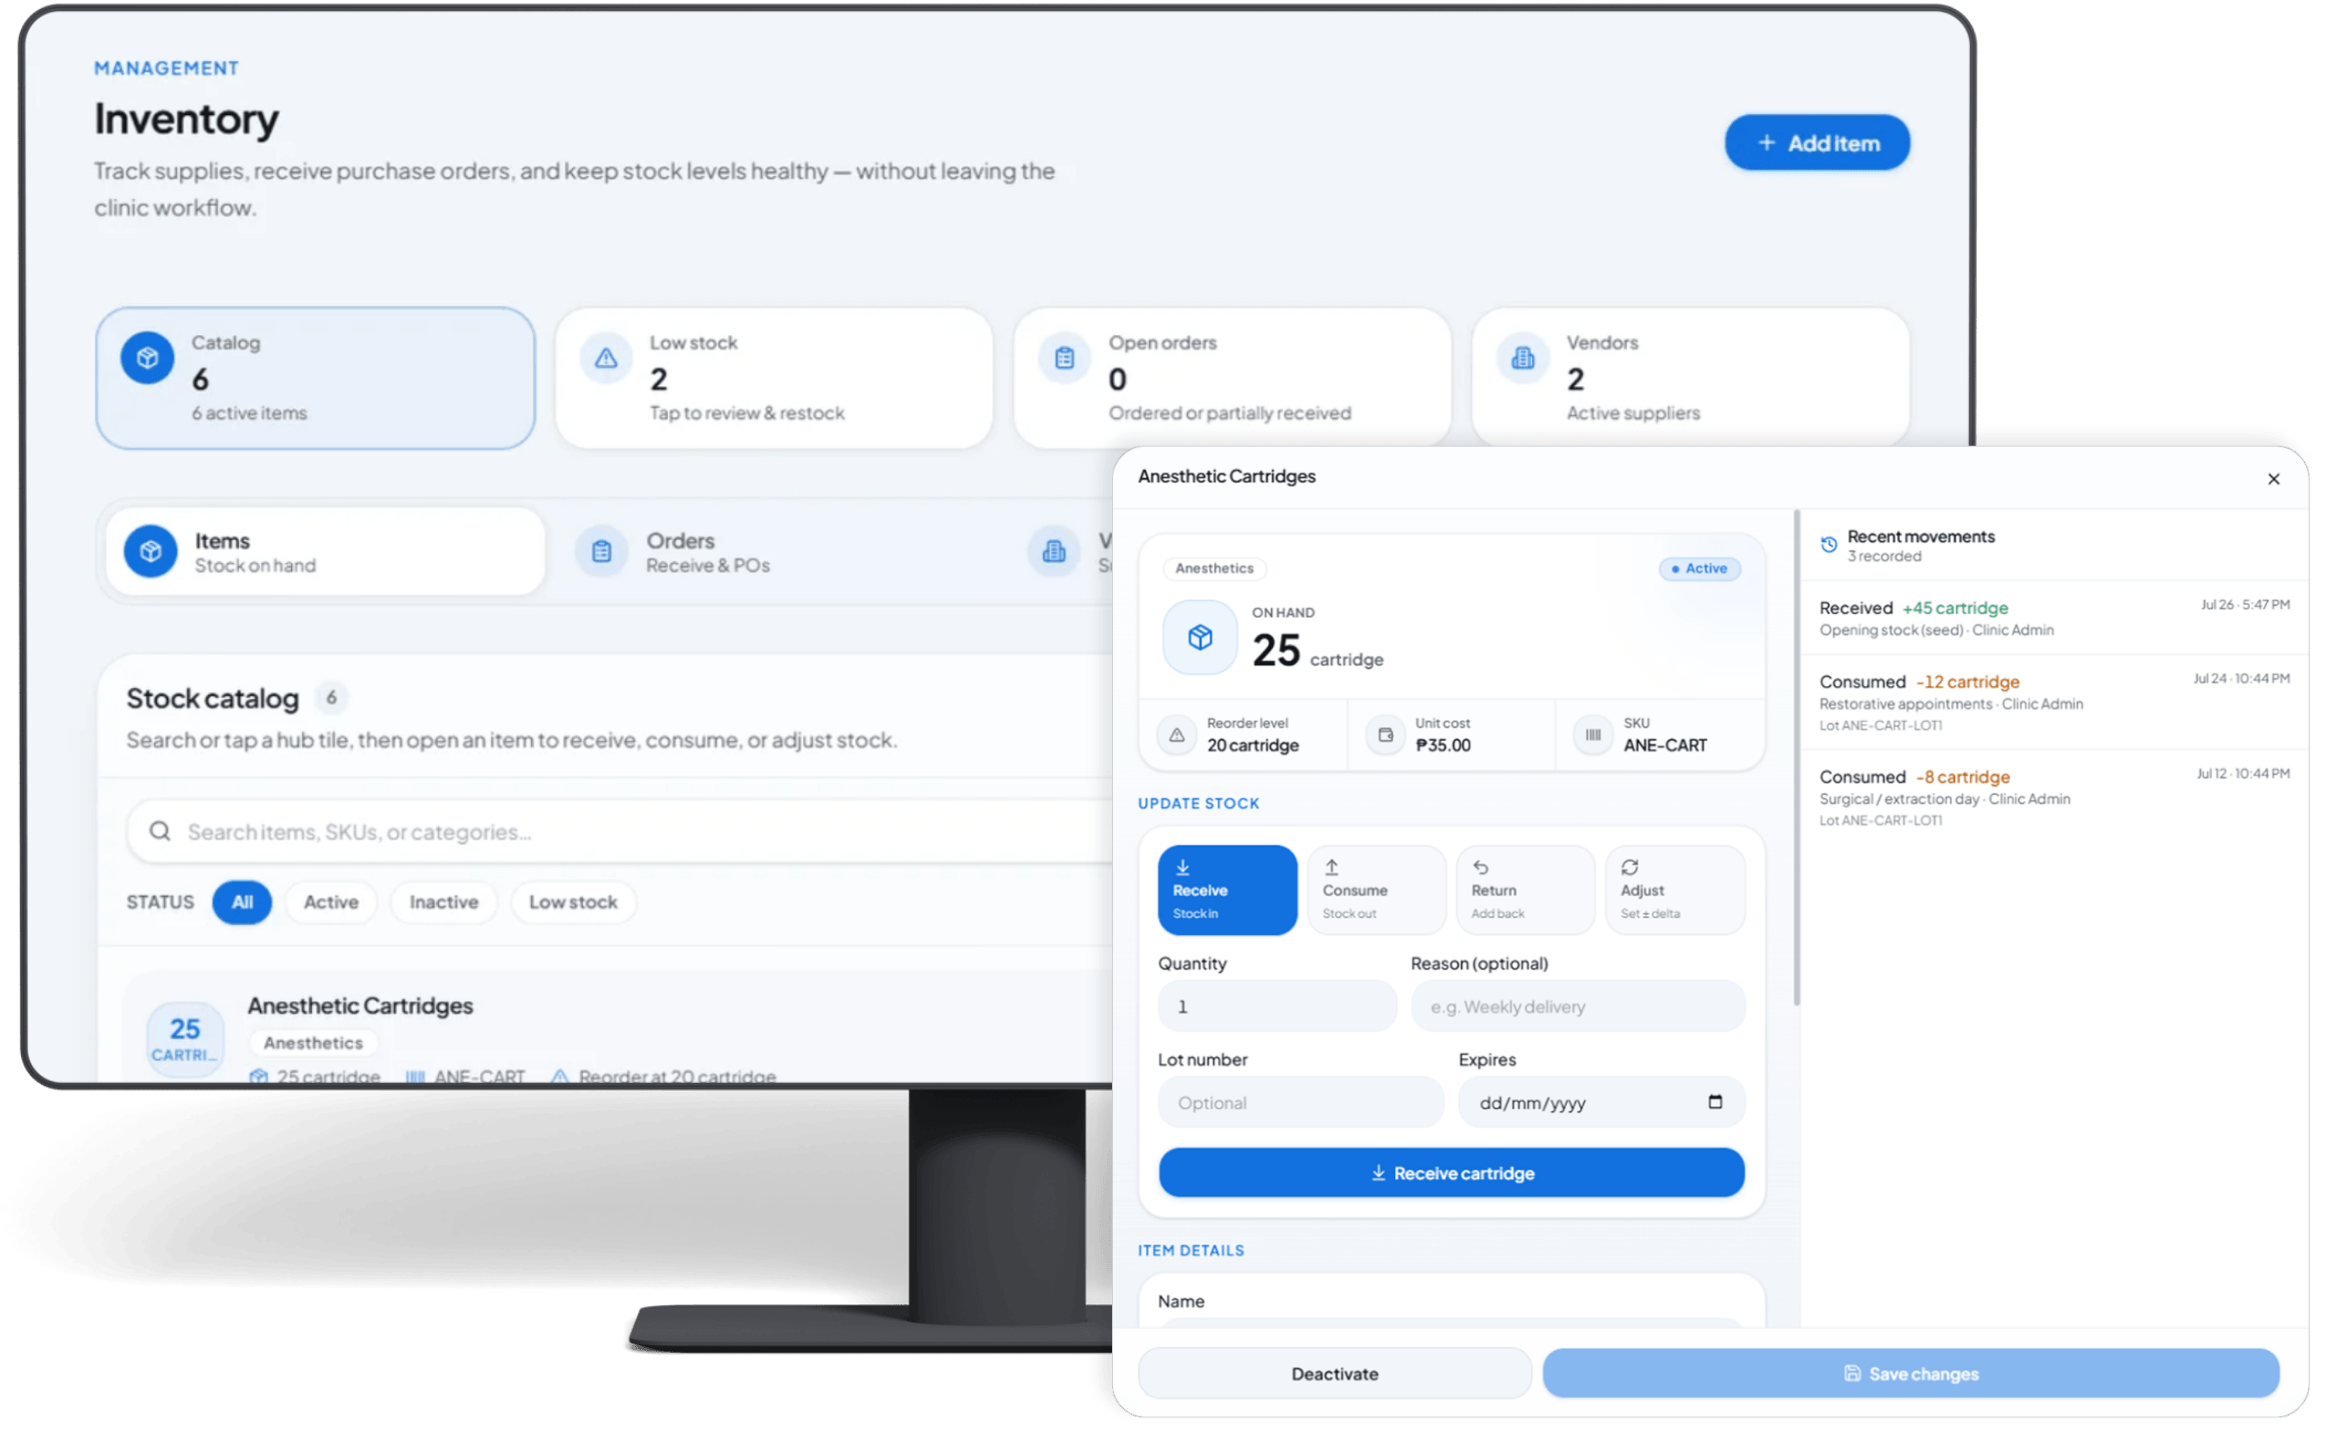The height and width of the screenshot is (1432, 2326).
Task: Click the Add item button
Action: [x=1816, y=142]
